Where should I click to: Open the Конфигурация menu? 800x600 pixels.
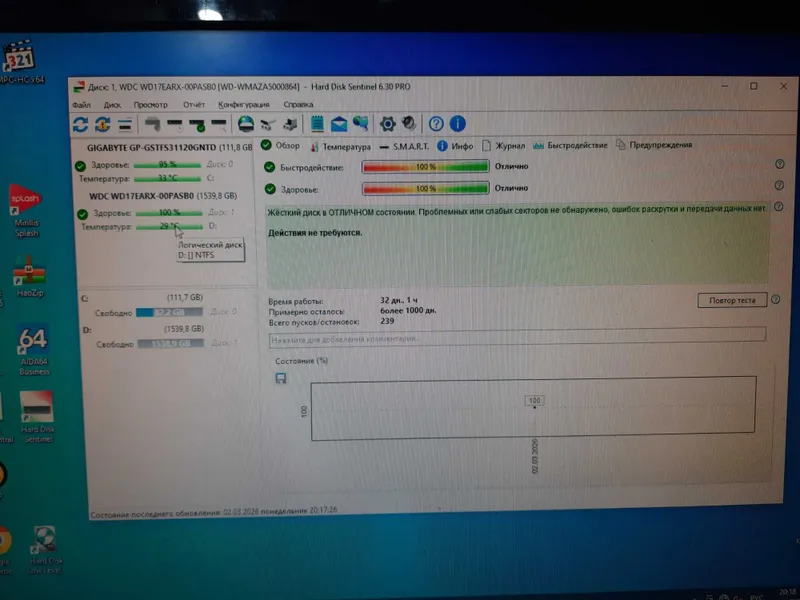coord(244,105)
